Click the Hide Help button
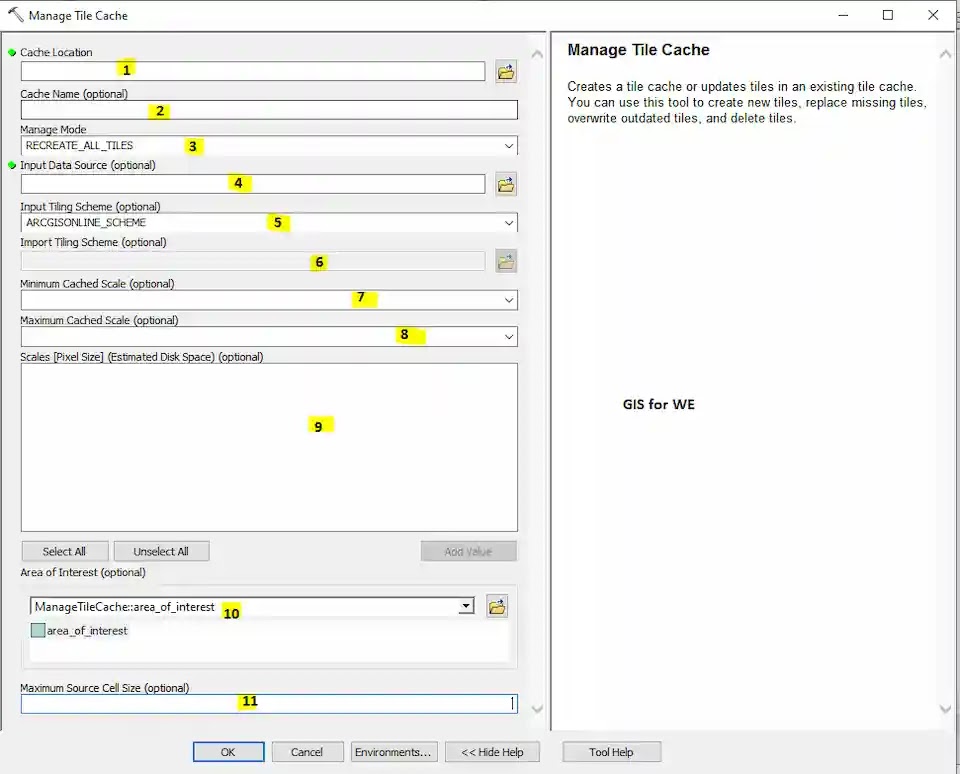 pyautogui.click(x=492, y=752)
